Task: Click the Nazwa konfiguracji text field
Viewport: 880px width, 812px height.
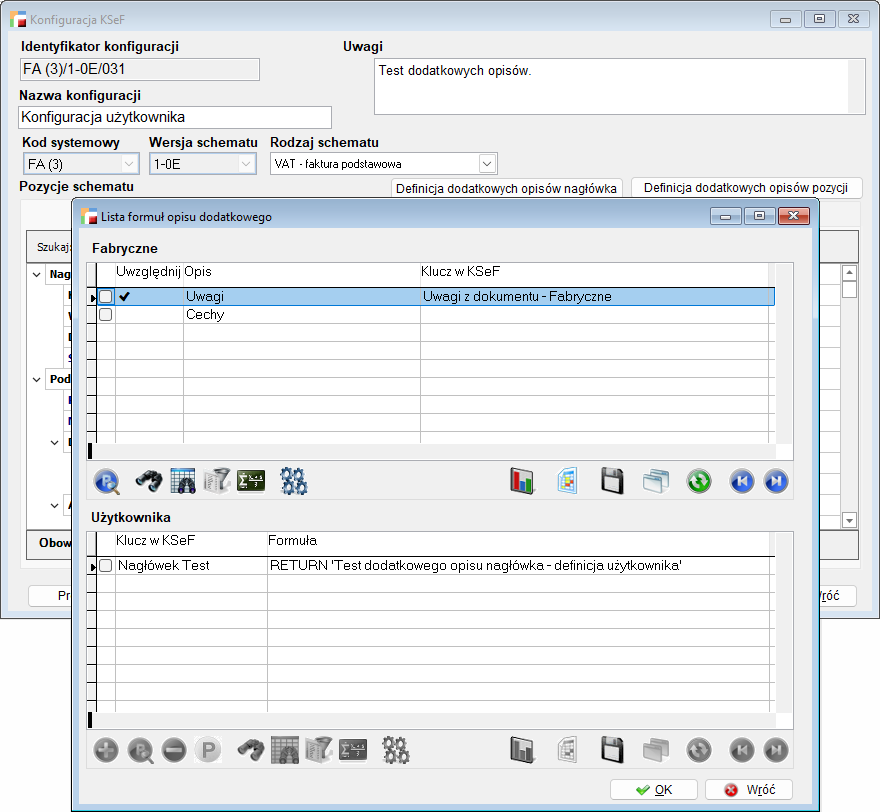Action: 175,118
